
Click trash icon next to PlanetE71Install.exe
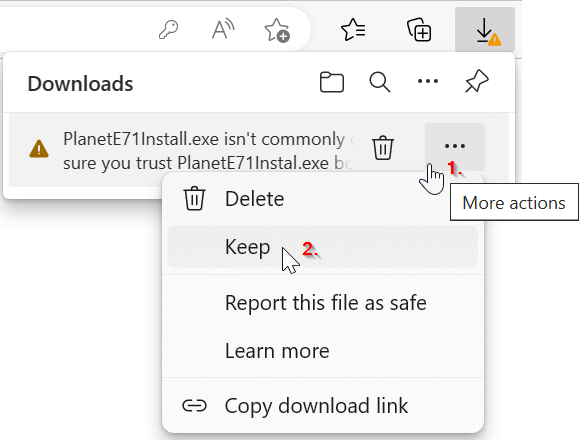point(383,148)
